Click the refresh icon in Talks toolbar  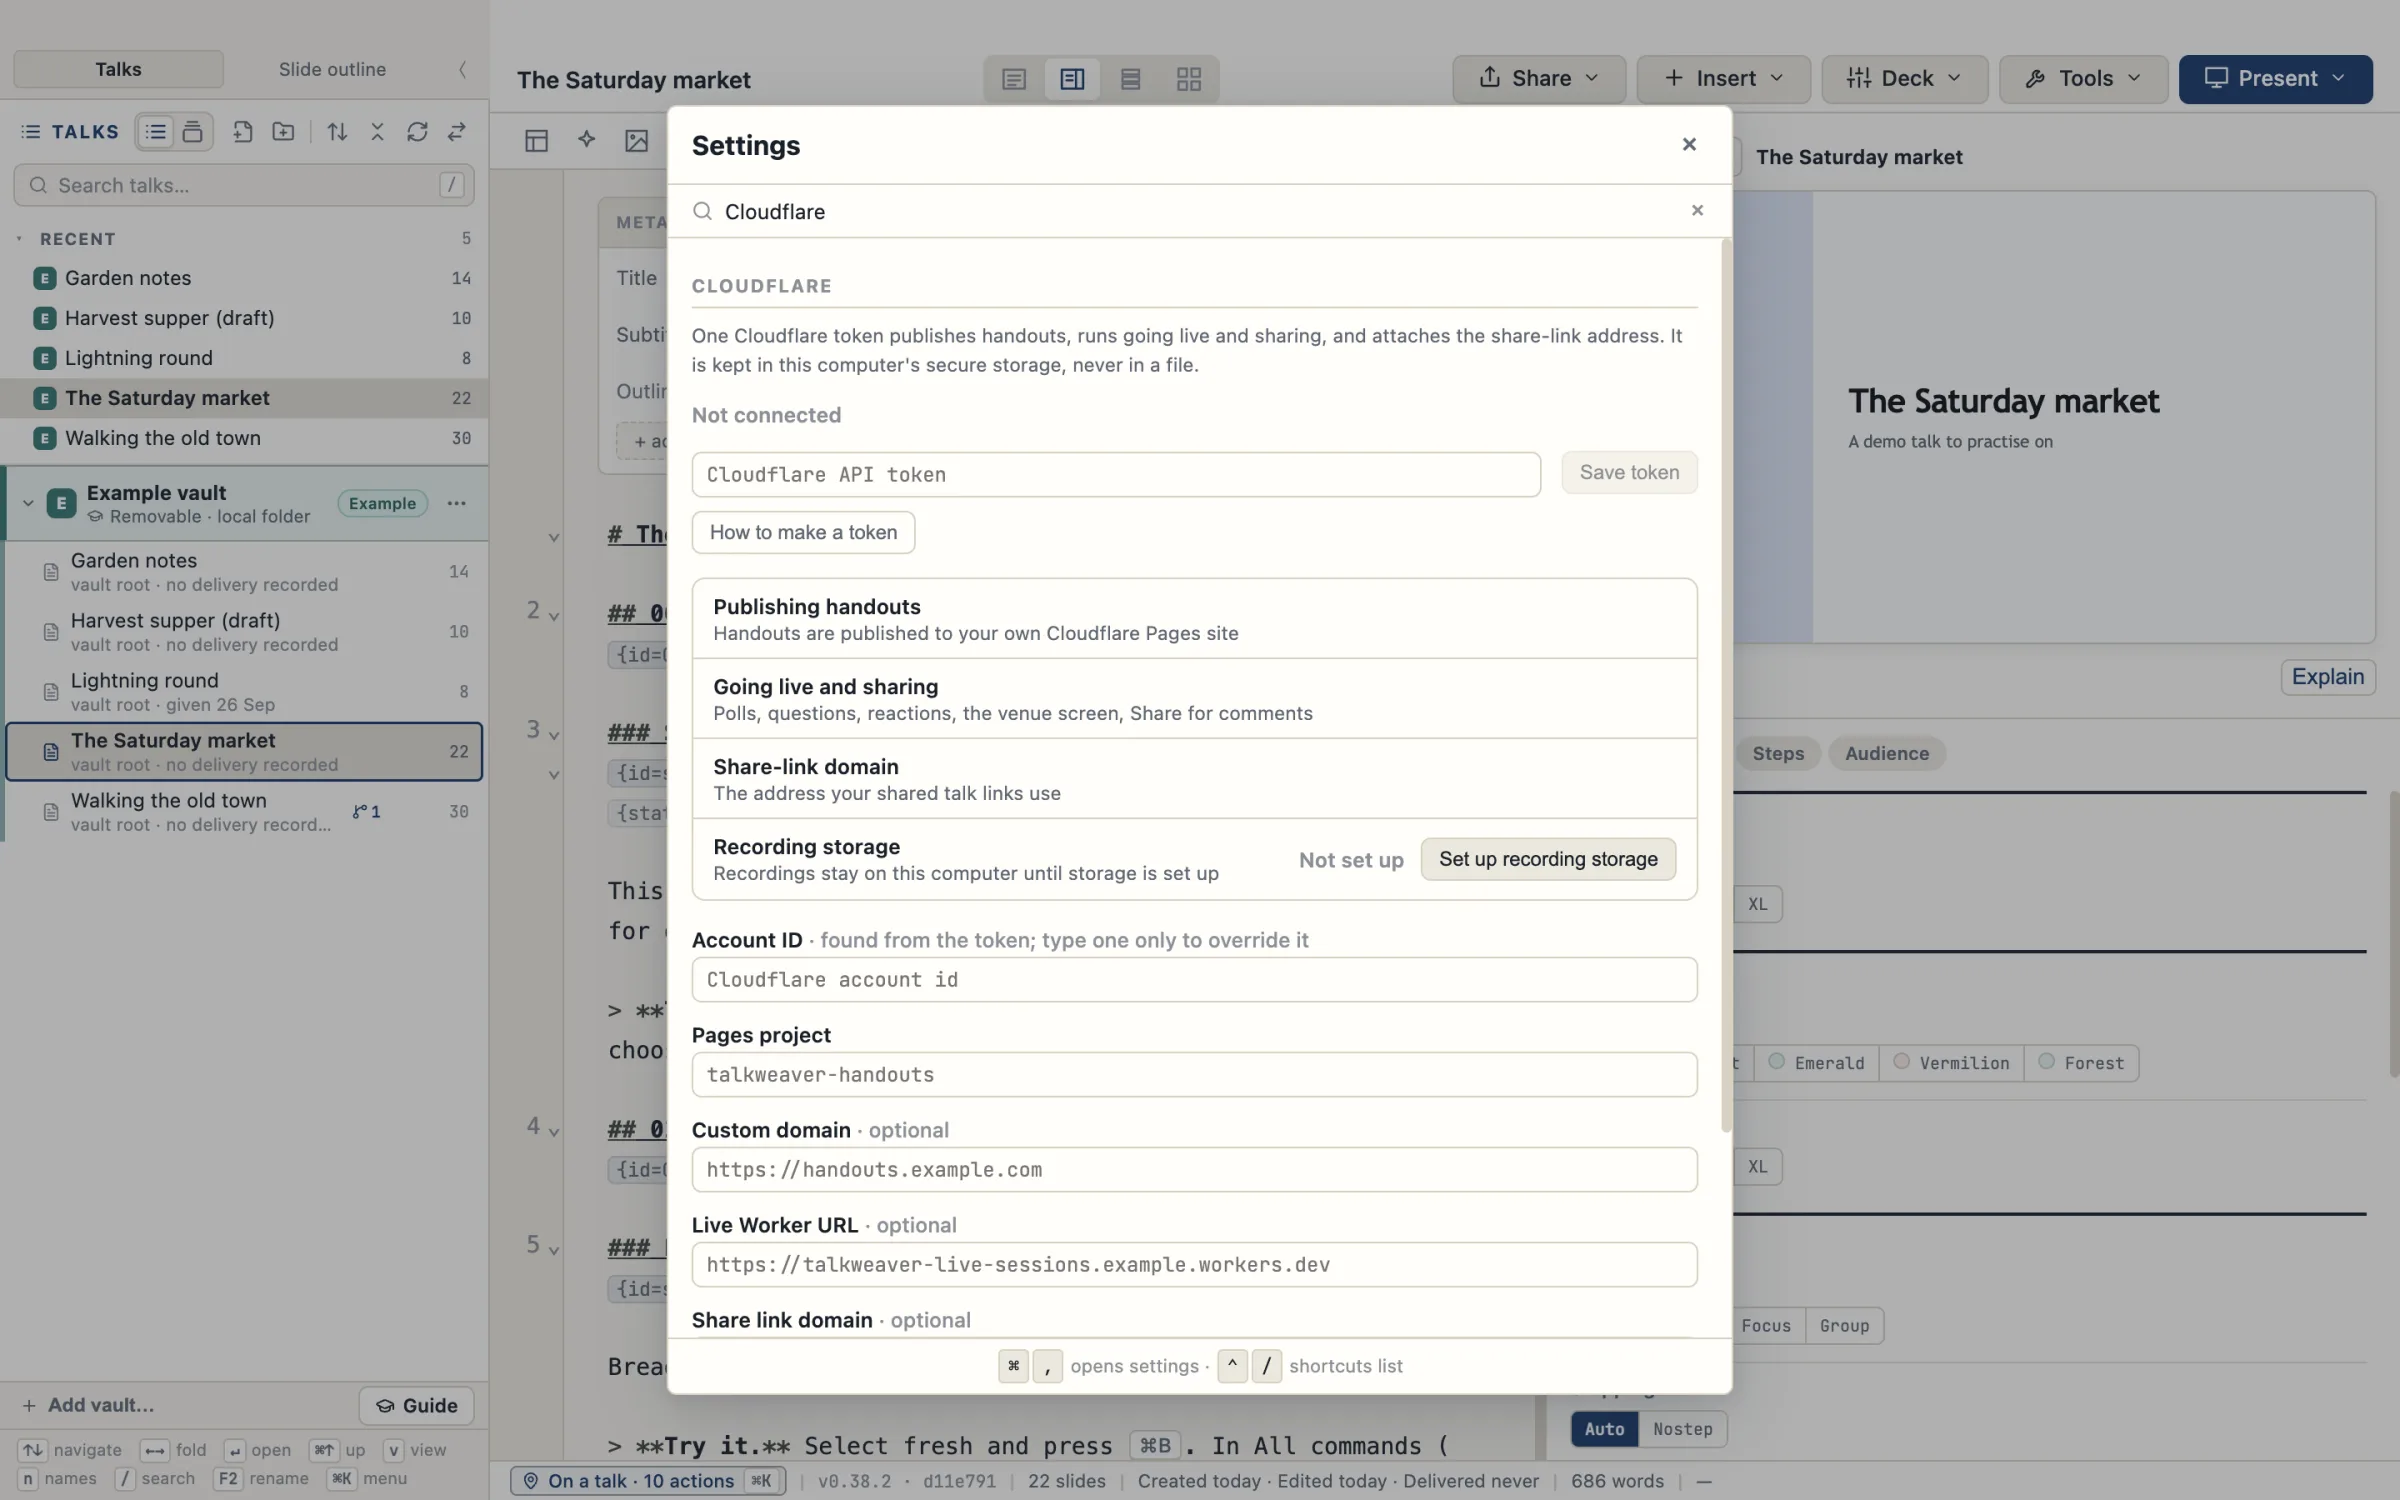tap(417, 132)
